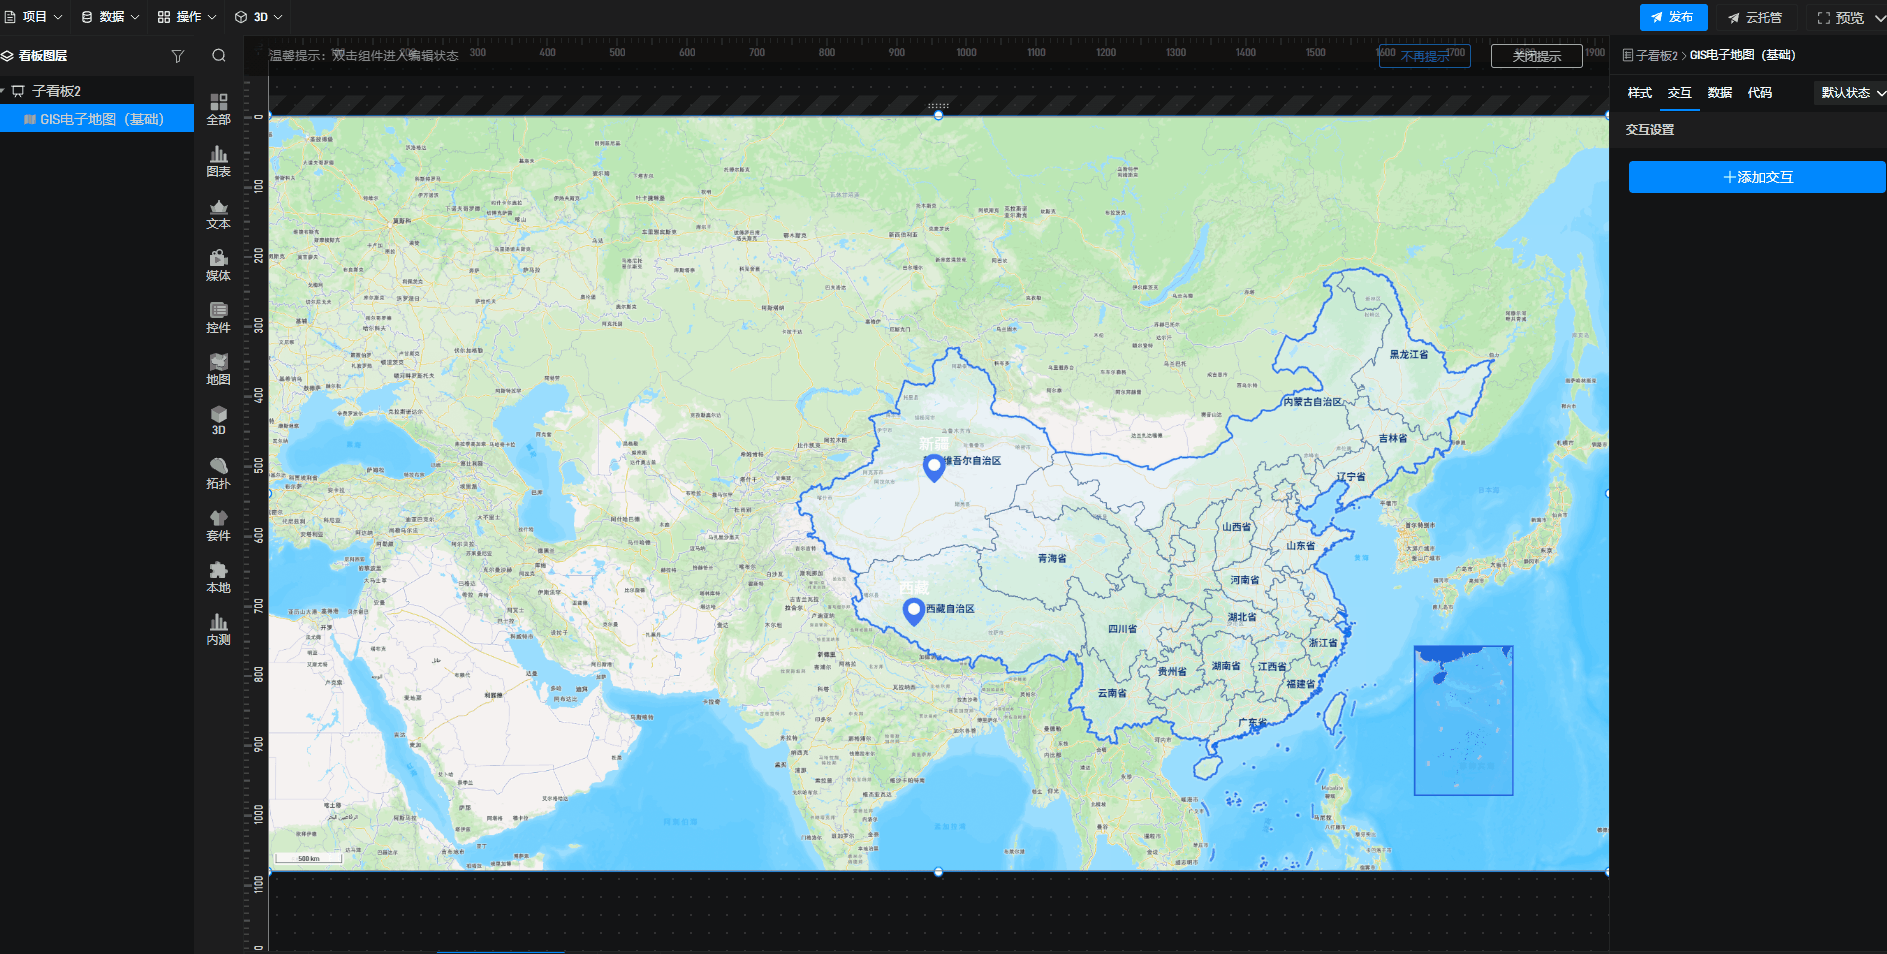Select the 图表 chart components icon
The height and width of the screenshot is (954, 1887).
point(218,161)
